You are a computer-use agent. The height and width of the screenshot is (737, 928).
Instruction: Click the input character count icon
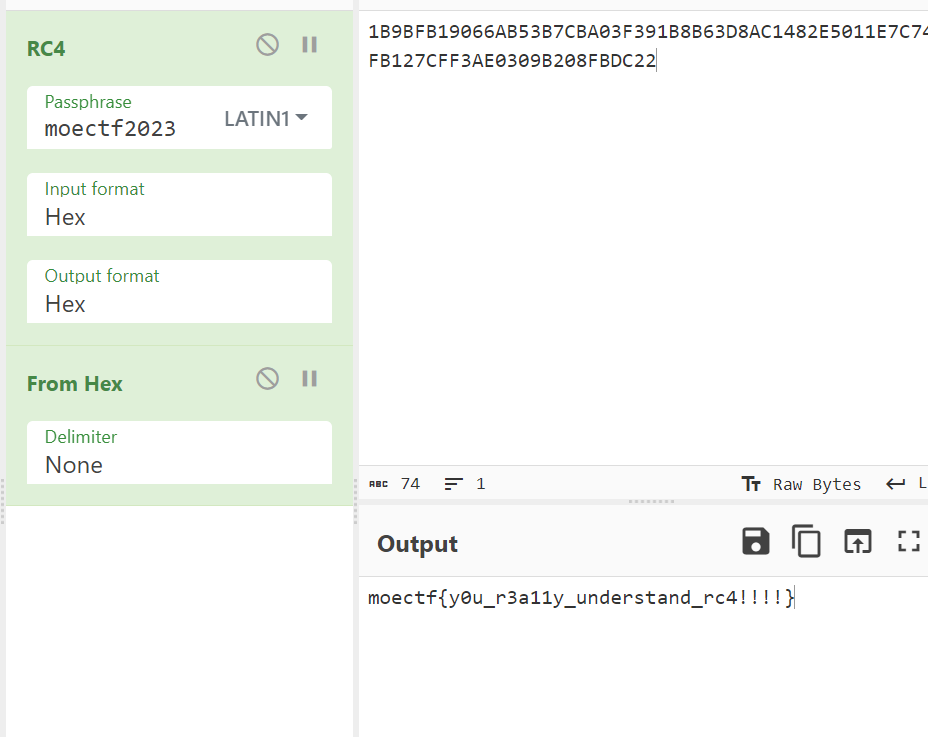(x=378, y=484)
